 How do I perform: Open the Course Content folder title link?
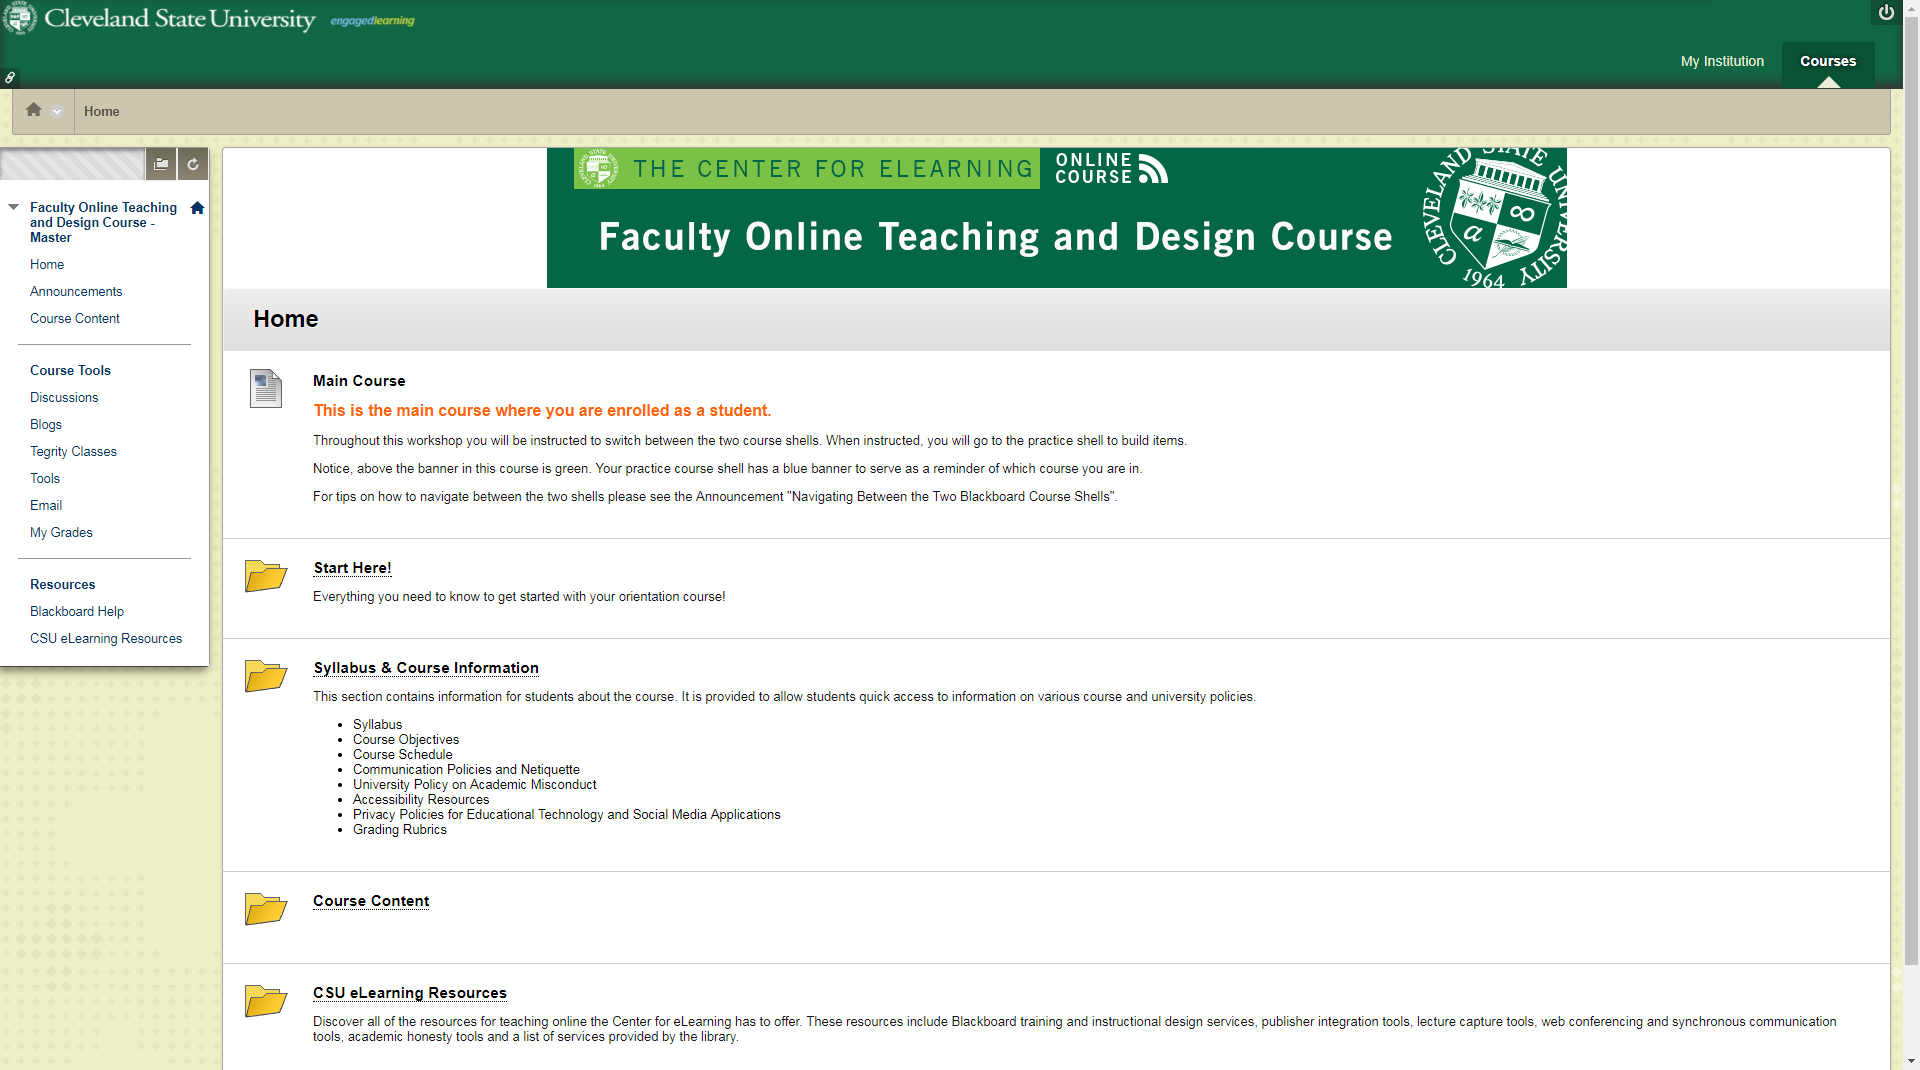371,901
